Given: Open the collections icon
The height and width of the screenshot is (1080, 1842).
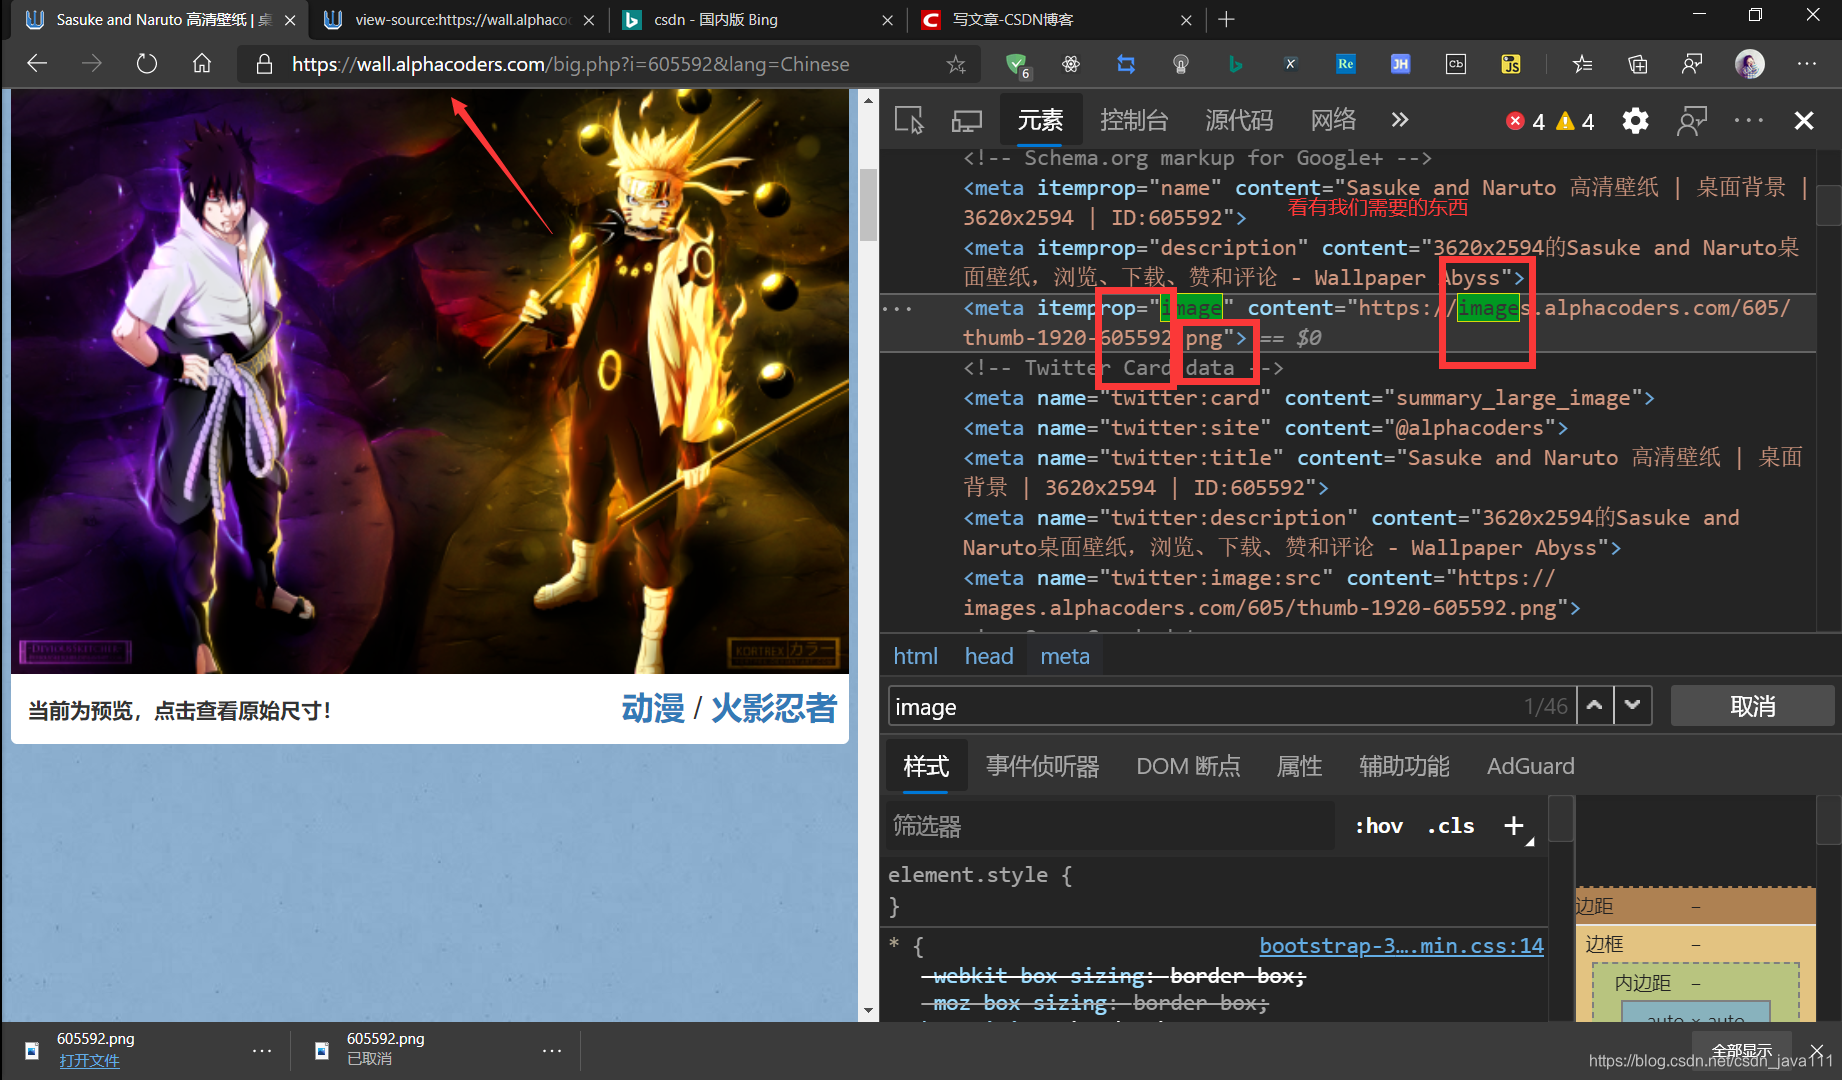Looking at the screenshot, I should click(x=1637, y=64).
